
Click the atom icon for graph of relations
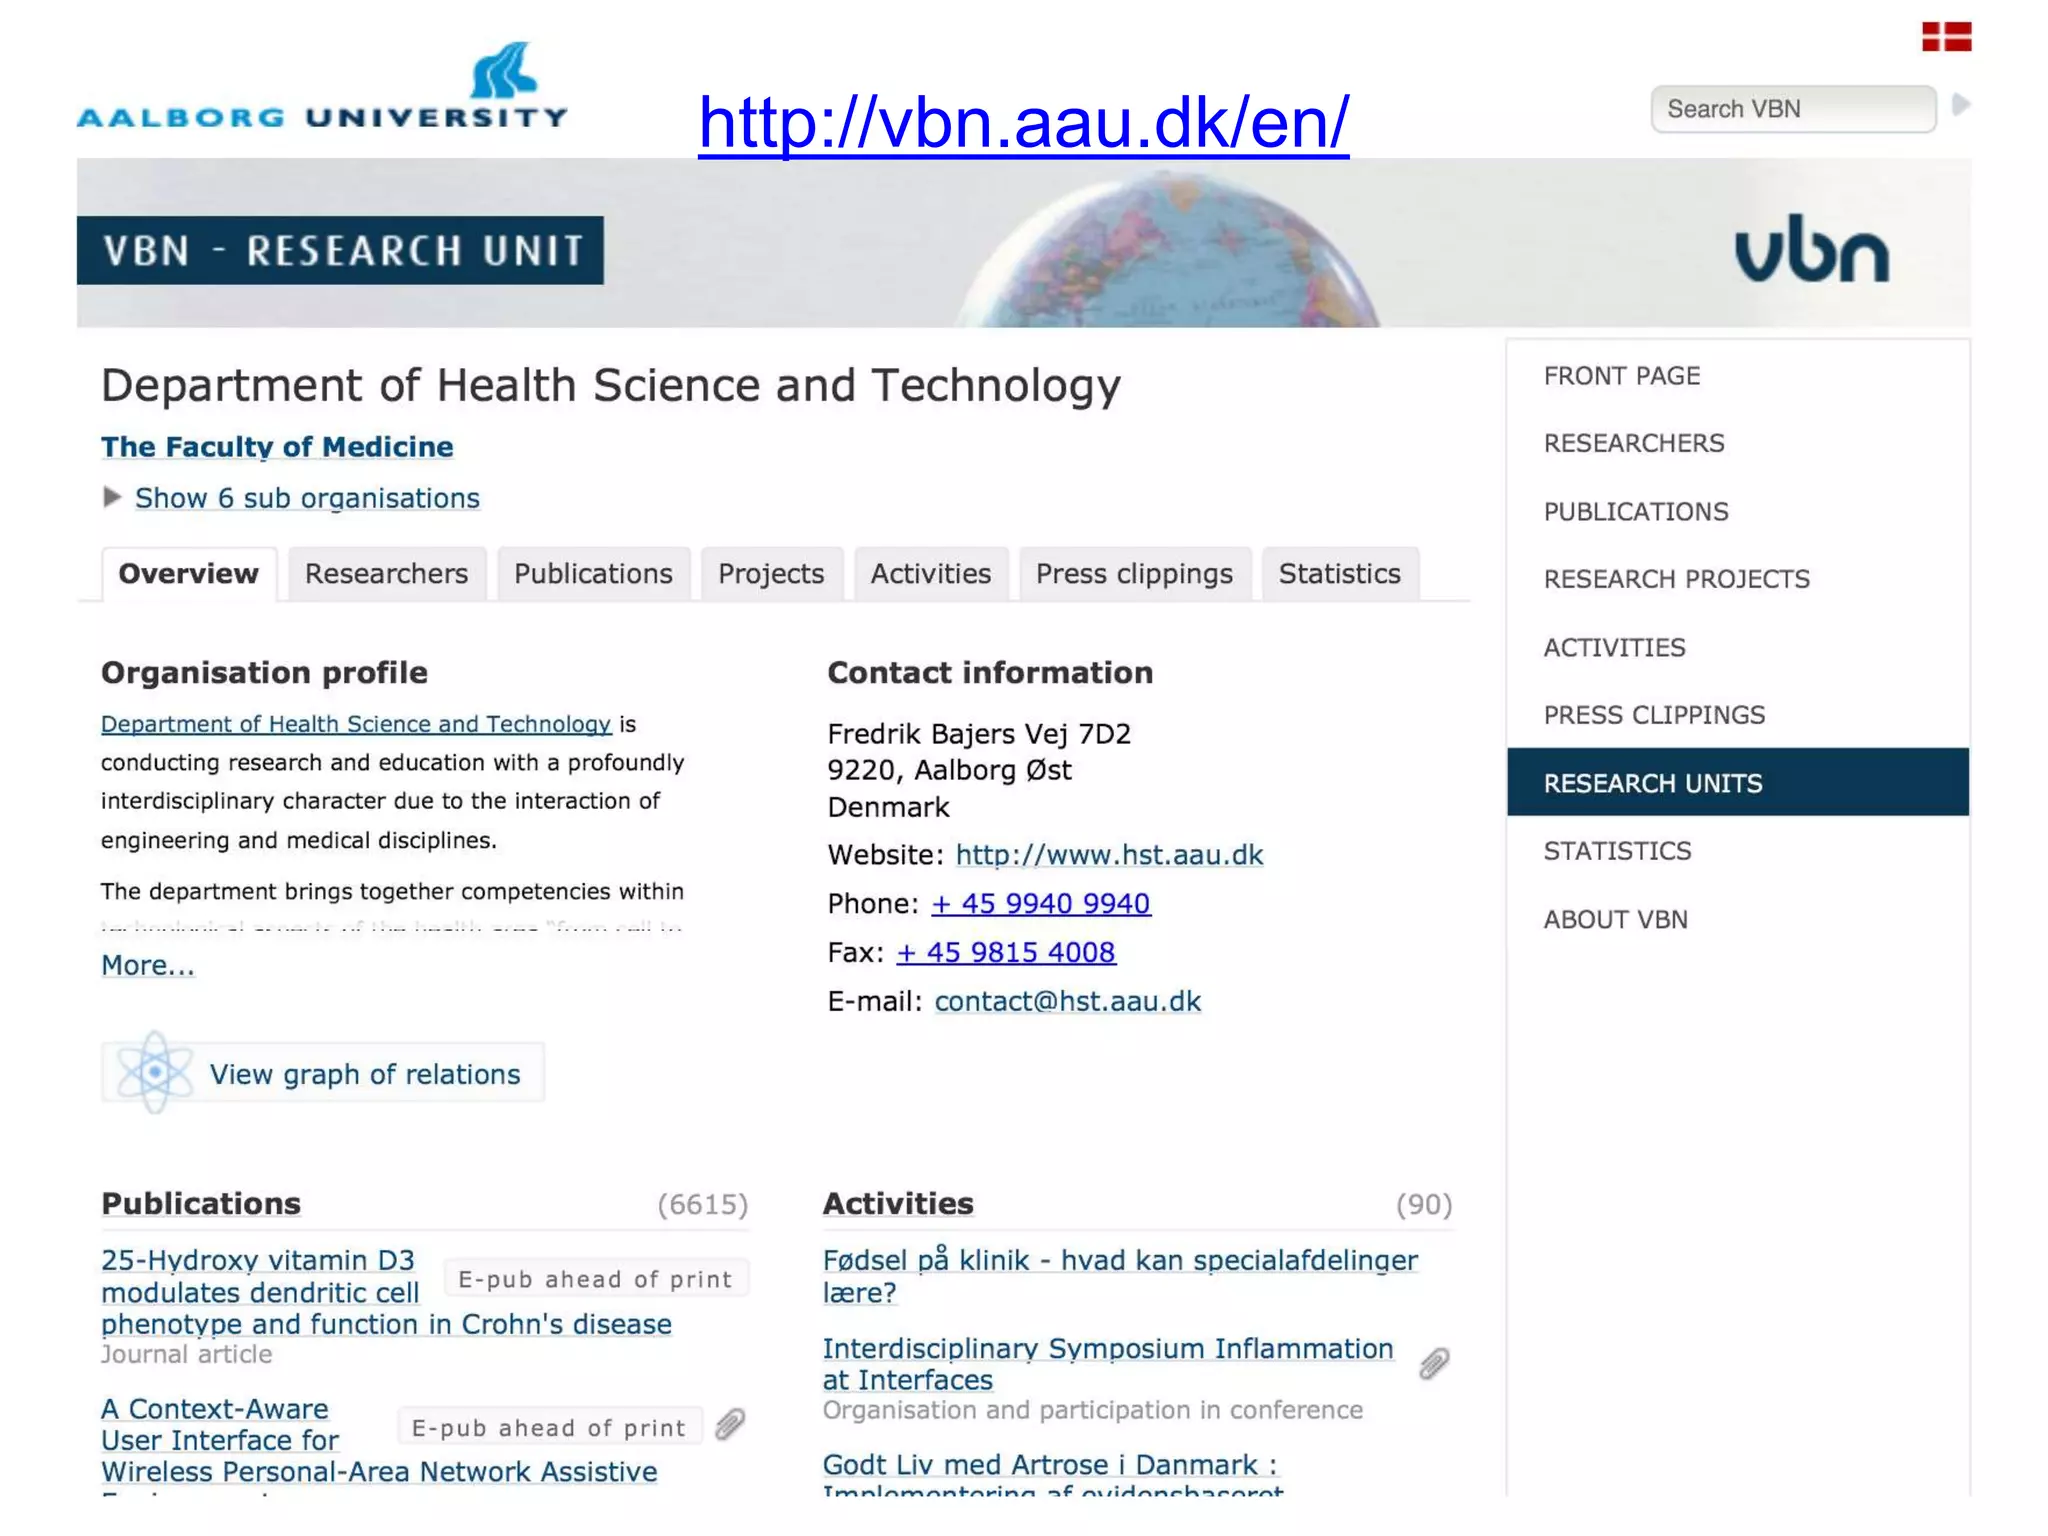(154, 1072)
